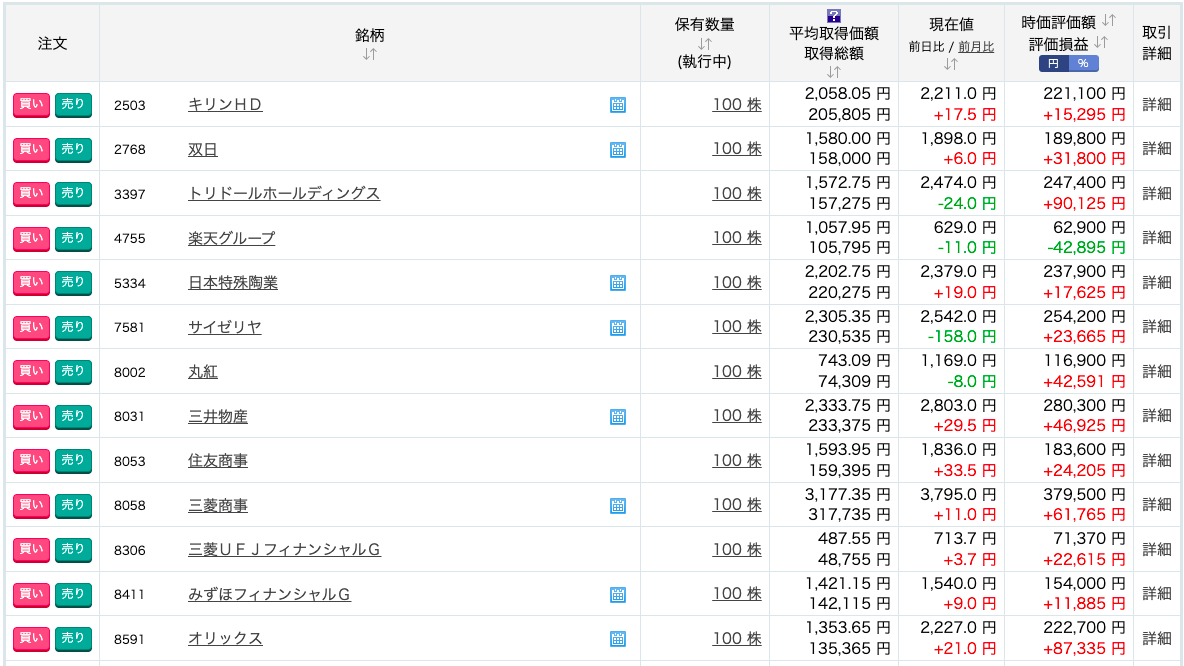Click 100株 quantity for 三菱商事
Image resolution: width=1184 pixels, height=666 pixels.
pyautogui.click(x=737, y=505)
